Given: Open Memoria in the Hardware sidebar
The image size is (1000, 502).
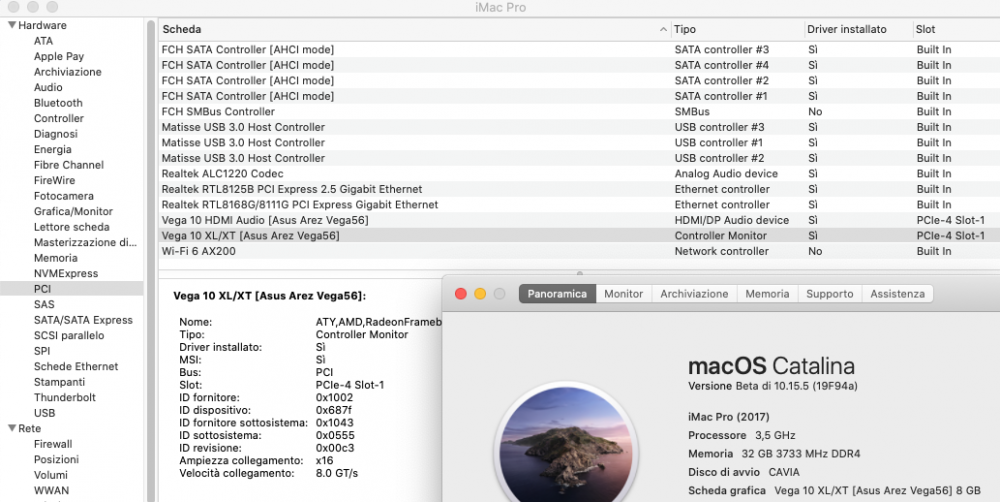Looking at the screenshot, I should pyautogui.click(x=55, y=258).
